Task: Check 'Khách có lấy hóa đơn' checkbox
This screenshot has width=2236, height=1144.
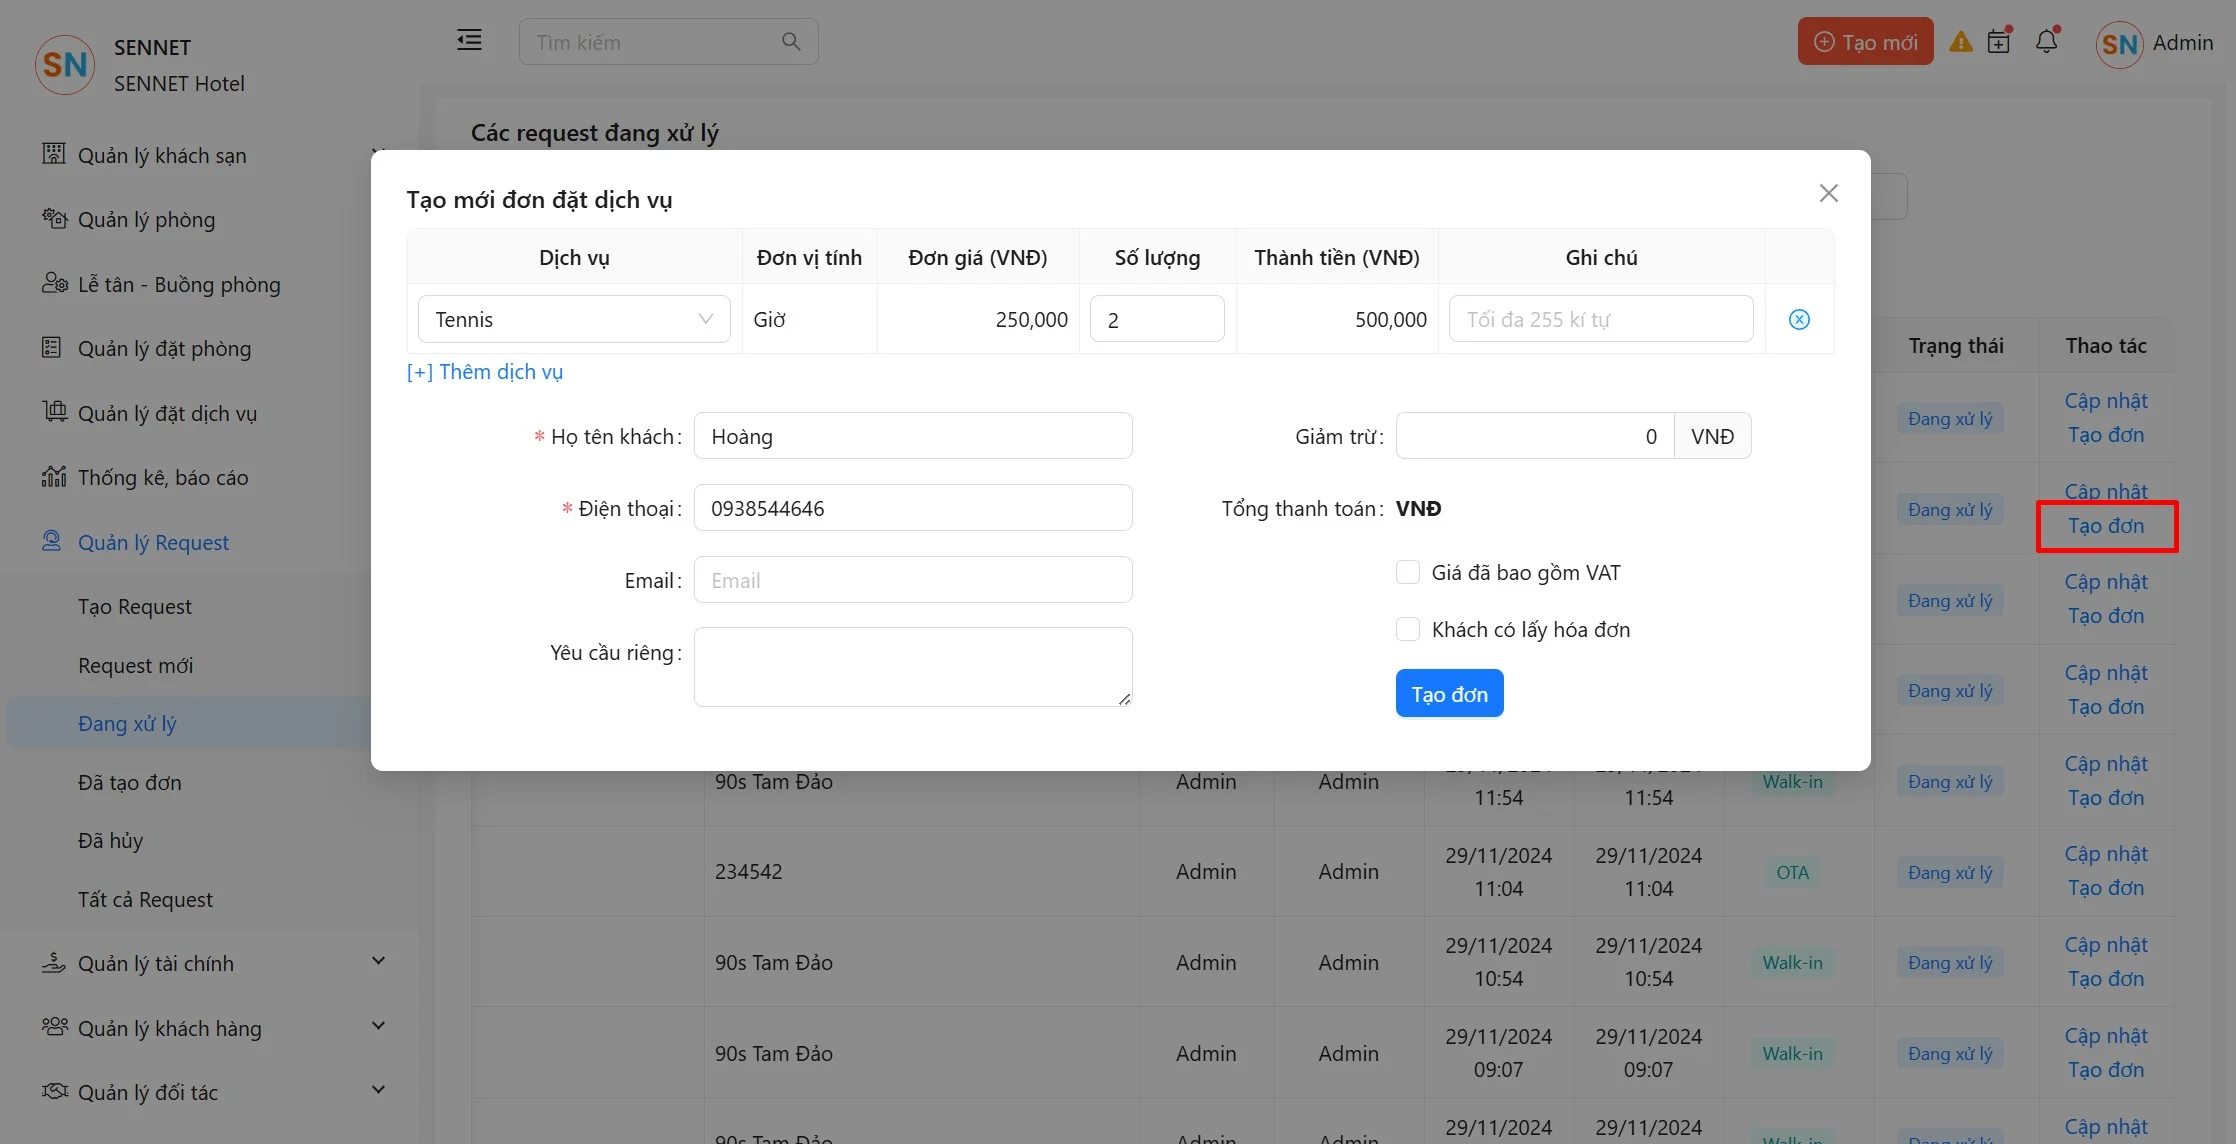Action: click(x=1408, y=629)
